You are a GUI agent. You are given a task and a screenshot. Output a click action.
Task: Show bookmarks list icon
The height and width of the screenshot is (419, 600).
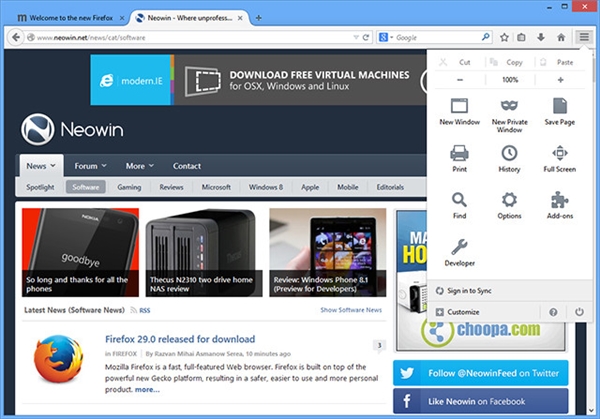click(x=521, y=37)
